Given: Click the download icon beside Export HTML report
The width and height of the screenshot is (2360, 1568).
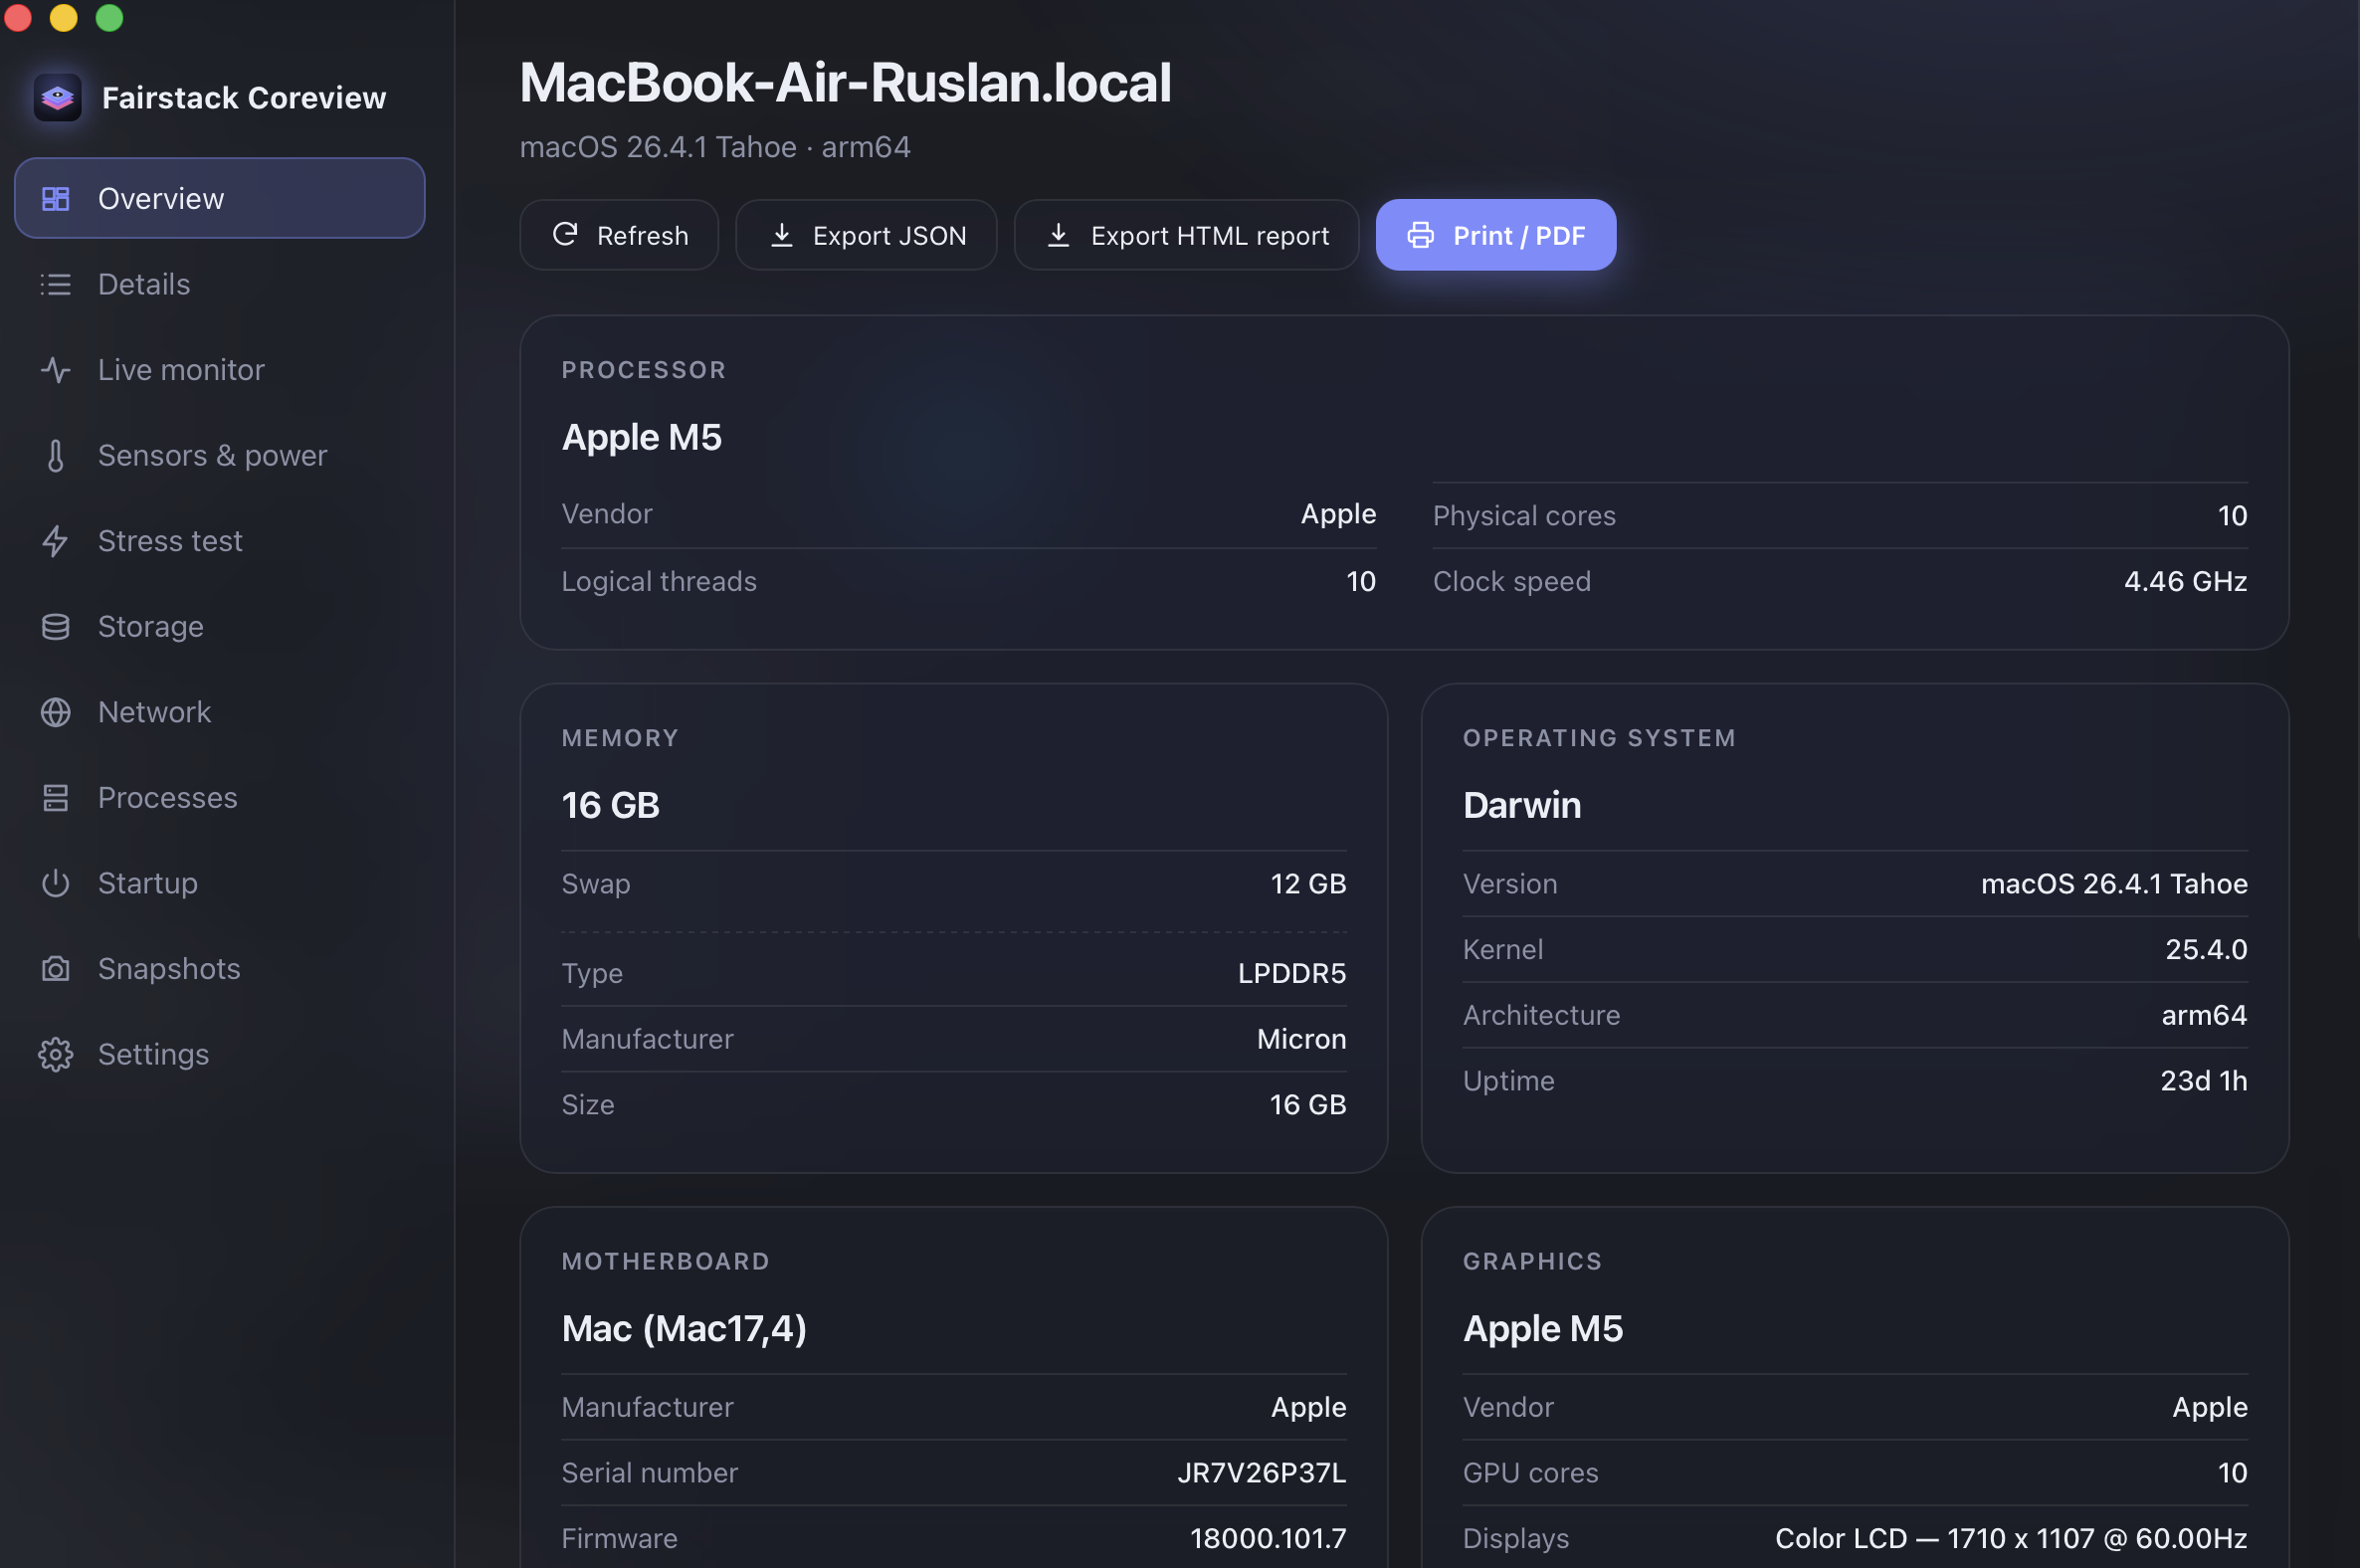Looking at the screenshot, I should click(1058, 235).
